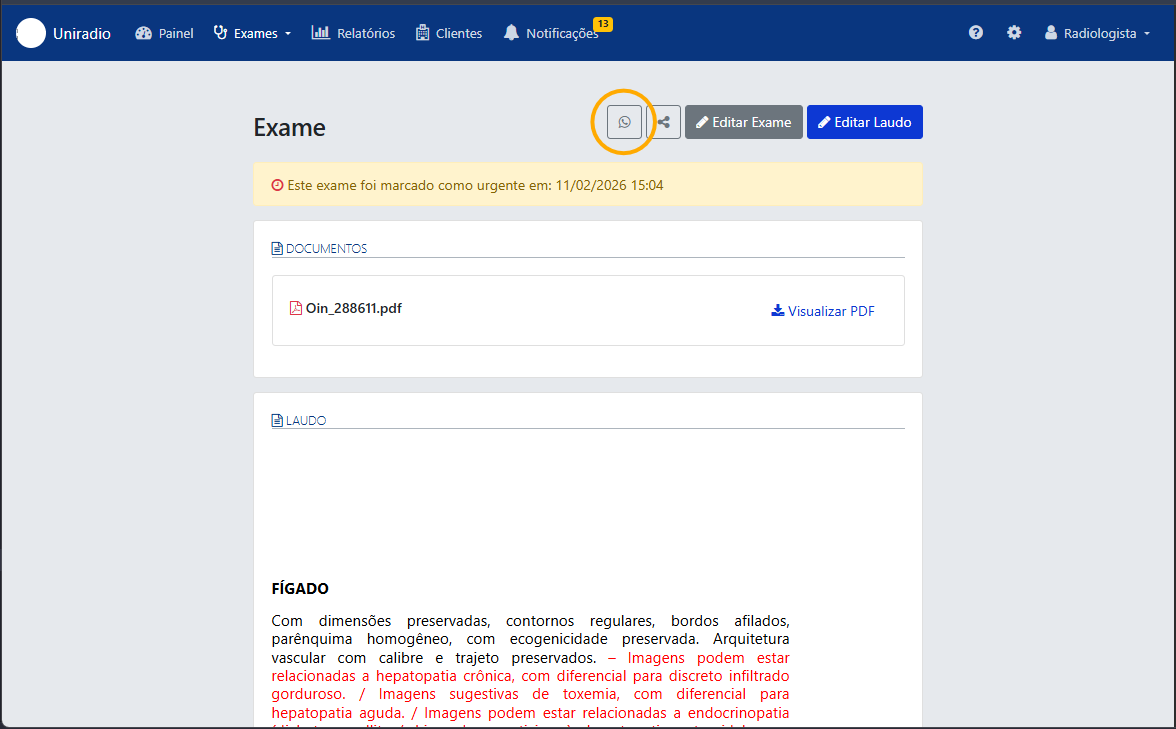The width and height of the screenshot is (1176, 729).
Task: Click the WhatsApp share icon button
Action: point(624,122)
